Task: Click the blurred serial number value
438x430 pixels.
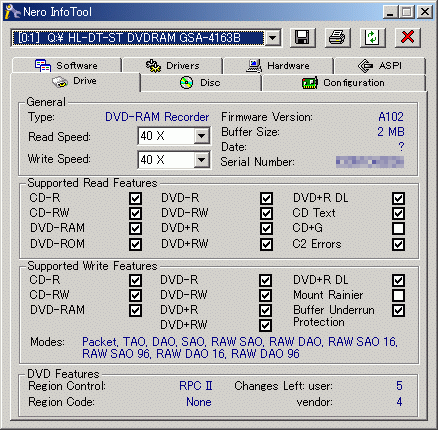Action: [x=370, y=162]
